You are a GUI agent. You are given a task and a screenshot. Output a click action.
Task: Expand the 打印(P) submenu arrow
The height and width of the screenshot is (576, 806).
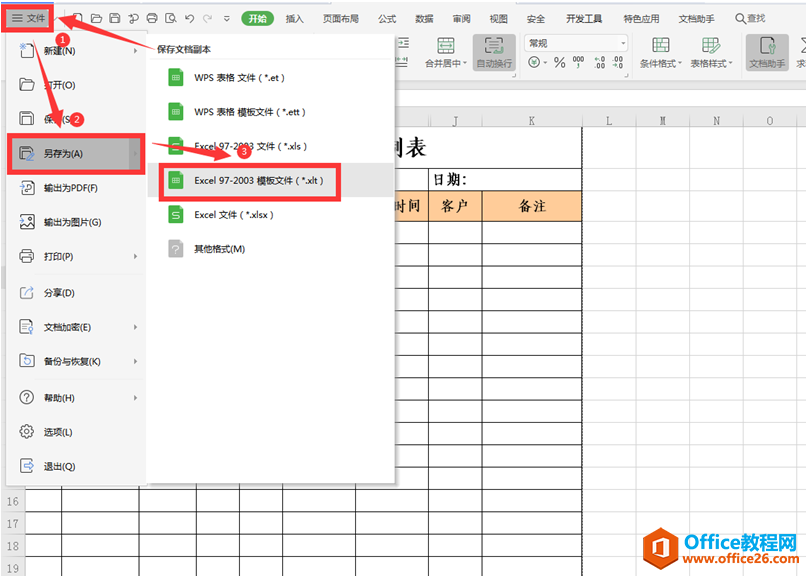(135, 256)
